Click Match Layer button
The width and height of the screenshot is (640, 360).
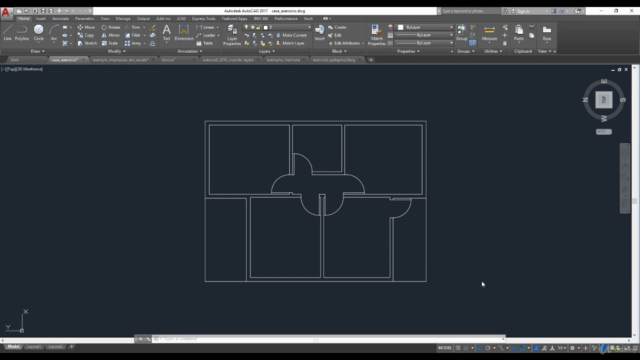(290, 43)
